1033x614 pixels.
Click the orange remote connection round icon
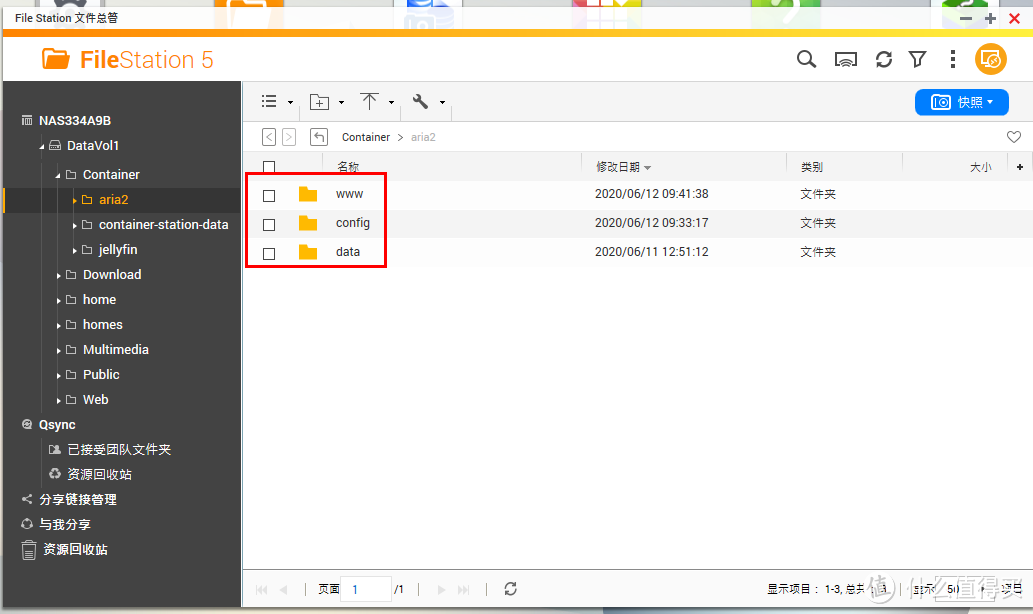[991, 60]
